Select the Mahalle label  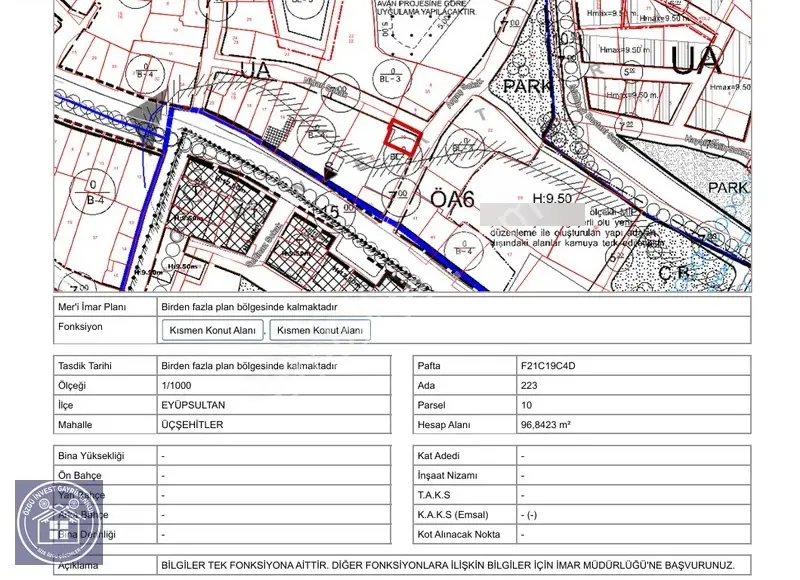coord(75,424)
